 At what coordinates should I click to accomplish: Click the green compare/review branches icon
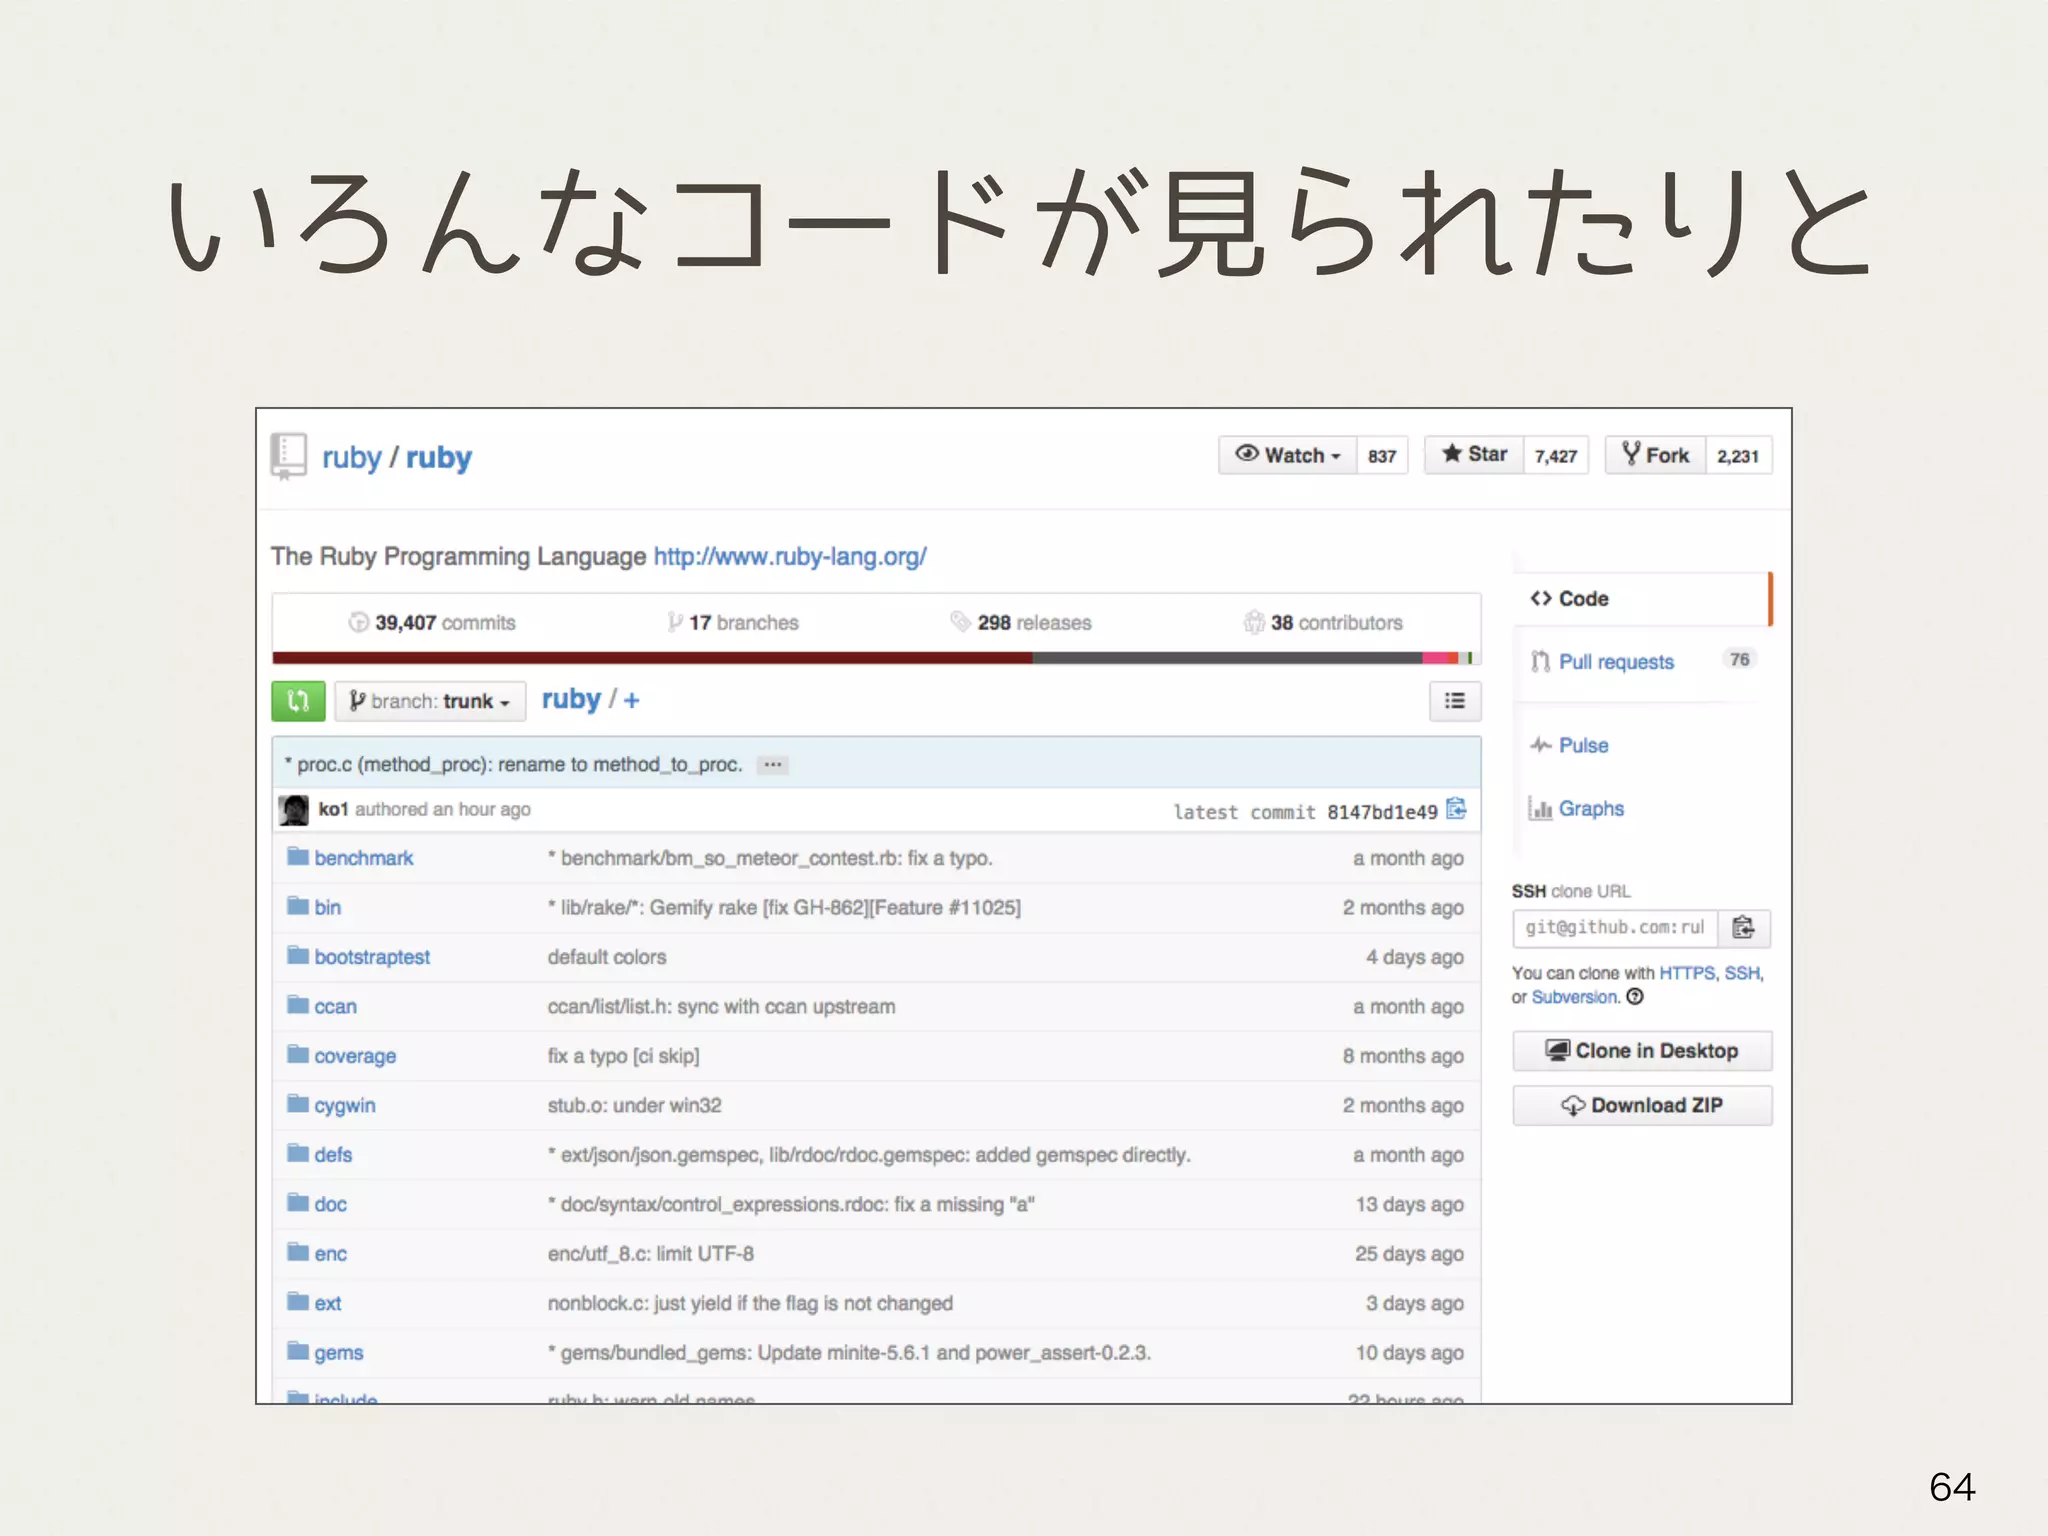(x=298, y=701)
